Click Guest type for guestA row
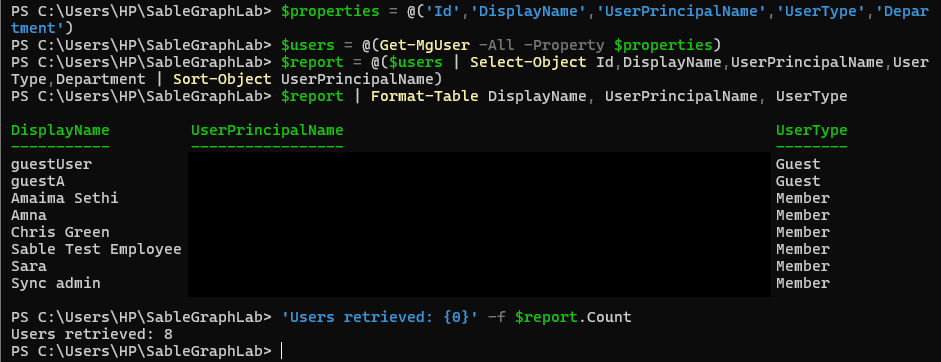The image size is (941, 362). [x=798, y=181]
